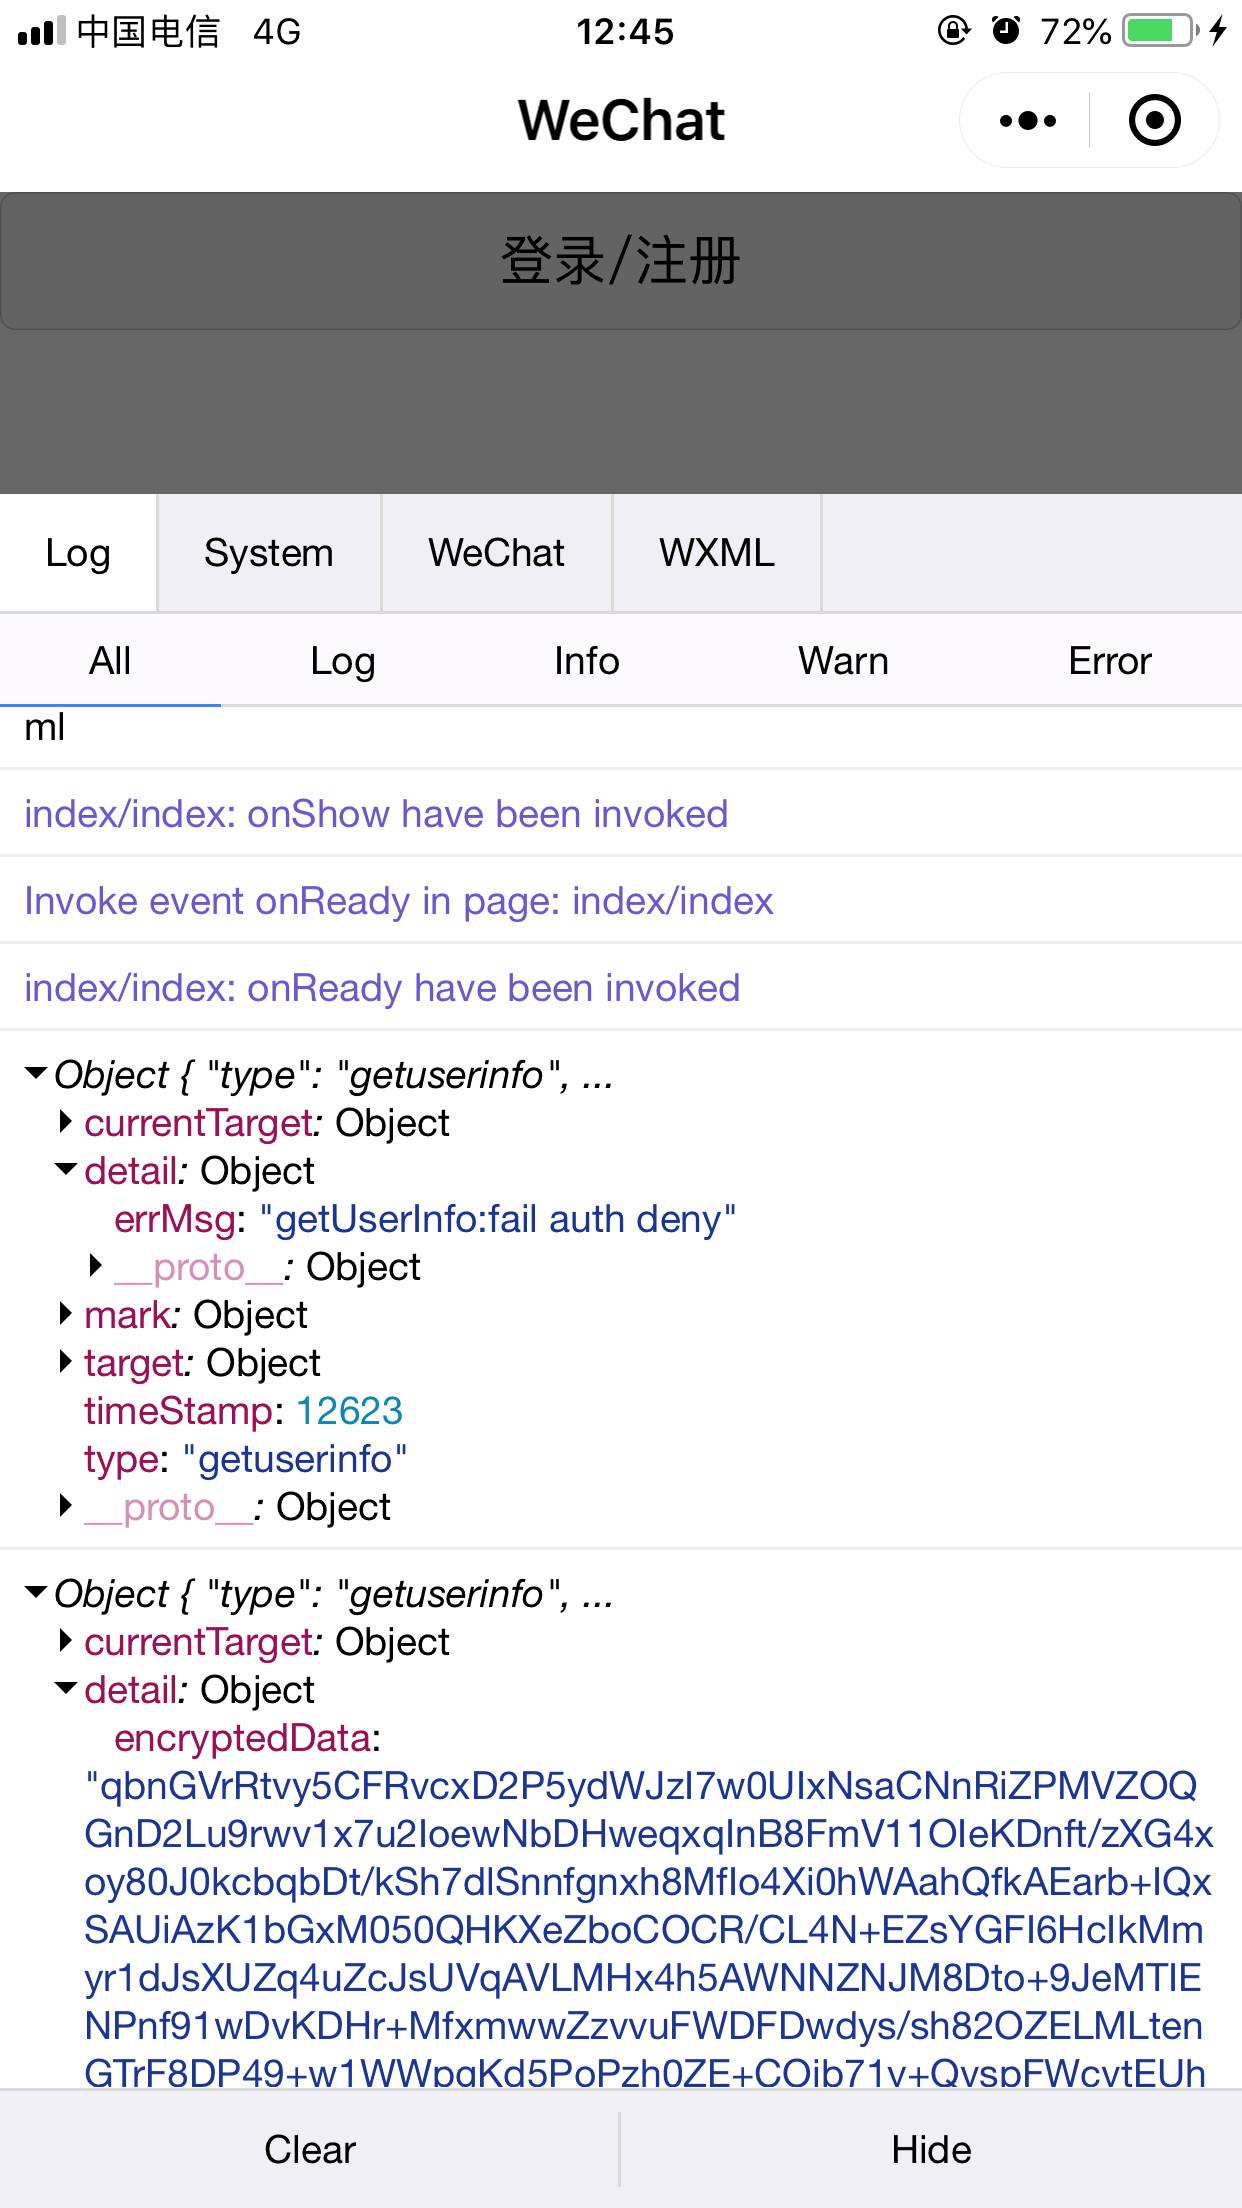The image size is (1242, 2208).
Task: Tap the battery indicator in status bar
Action: point(1160,31)
